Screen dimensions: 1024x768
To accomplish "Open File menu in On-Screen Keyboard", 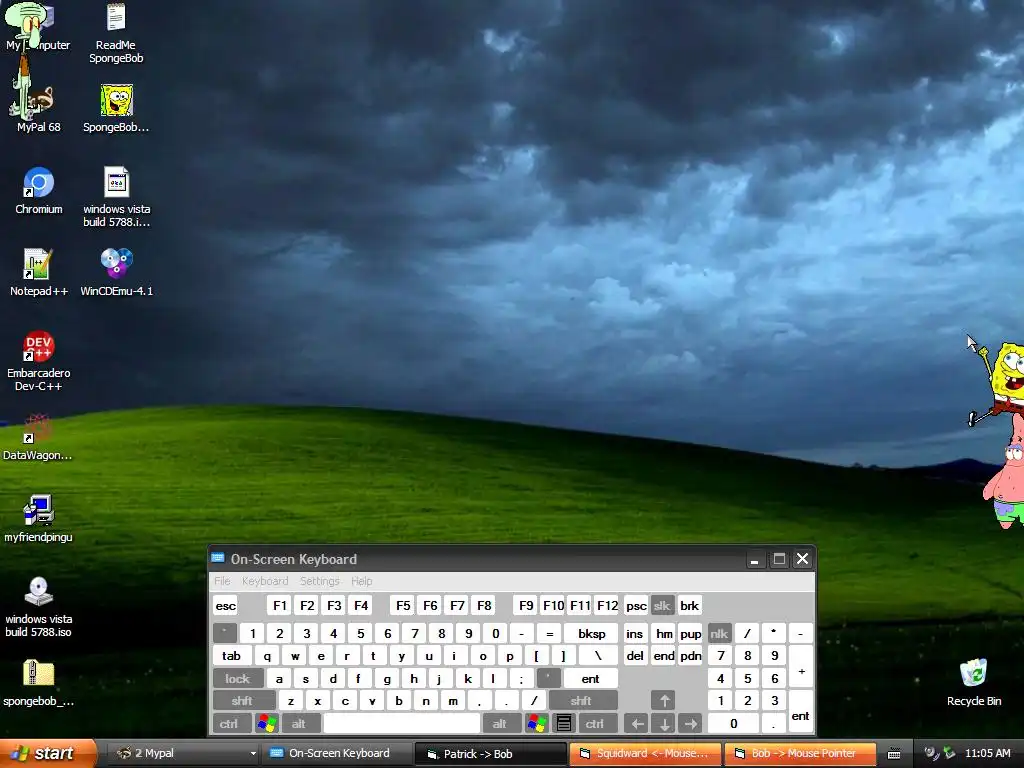I will [222, 581].
